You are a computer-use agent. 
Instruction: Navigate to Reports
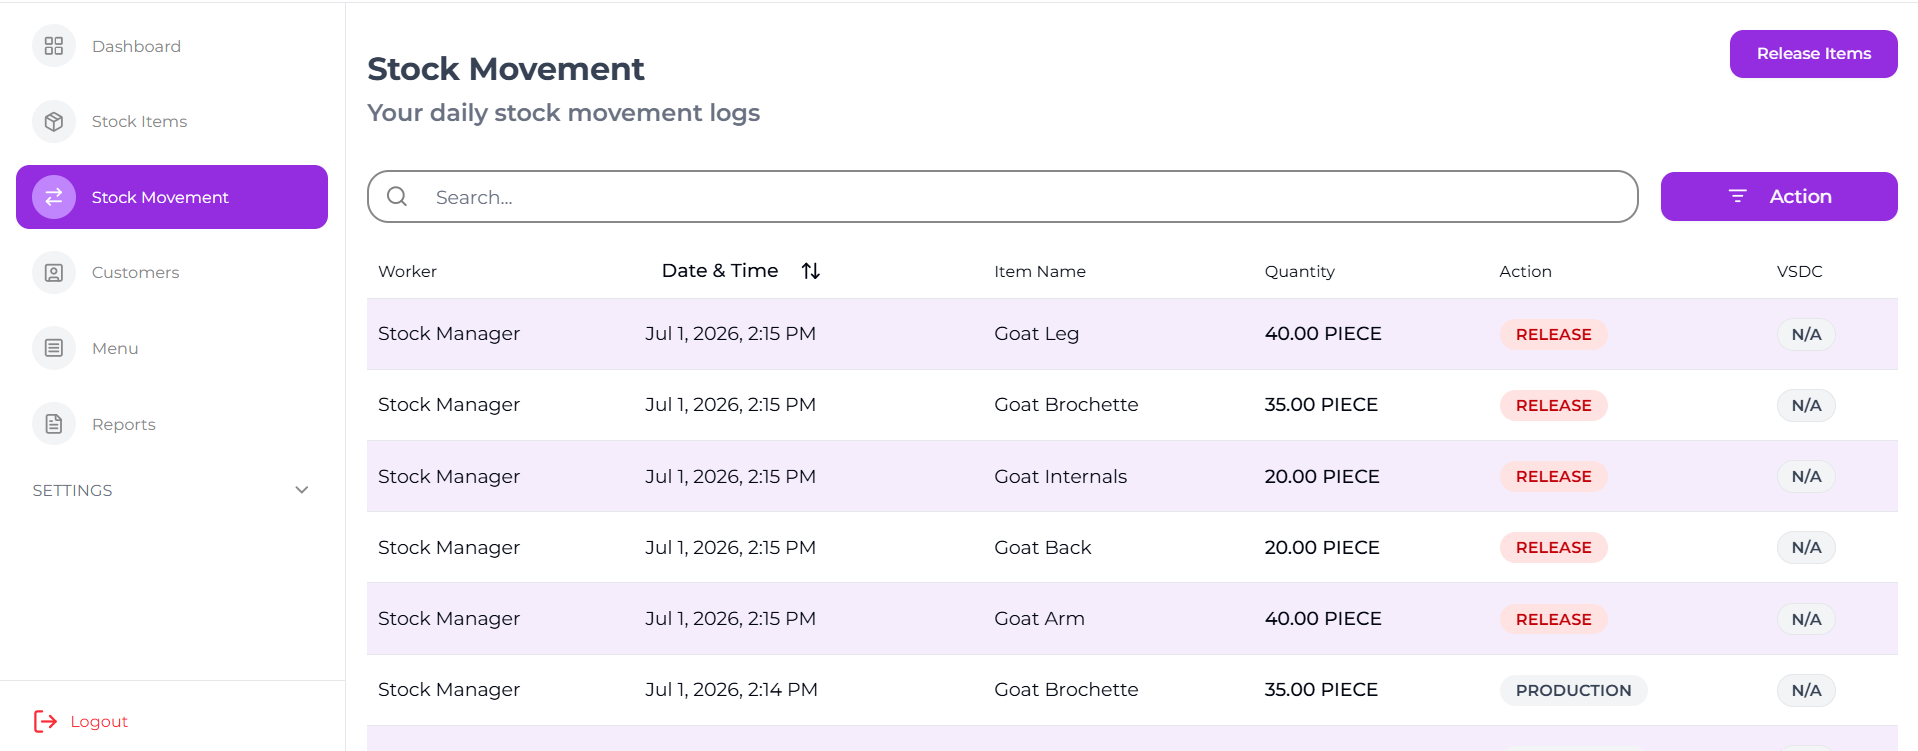point(172,424)
